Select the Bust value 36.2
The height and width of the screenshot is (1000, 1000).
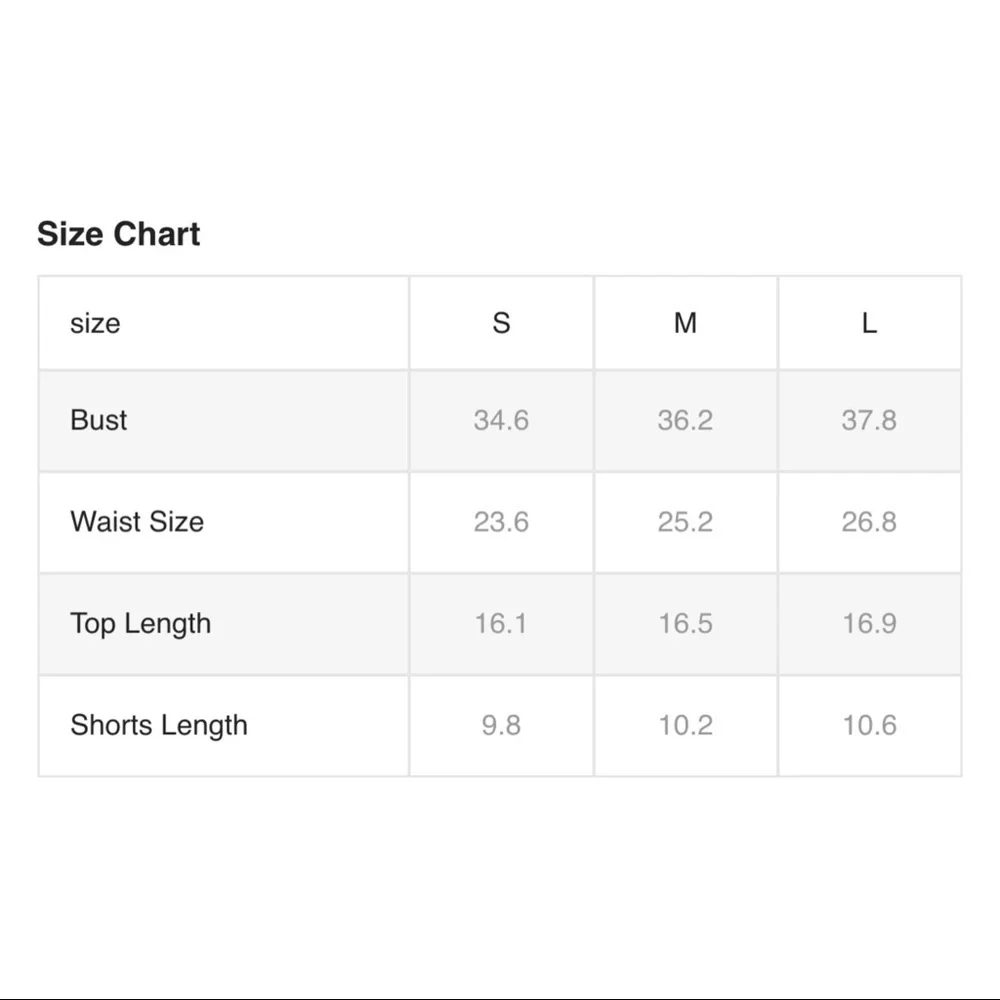pos(685,420)
